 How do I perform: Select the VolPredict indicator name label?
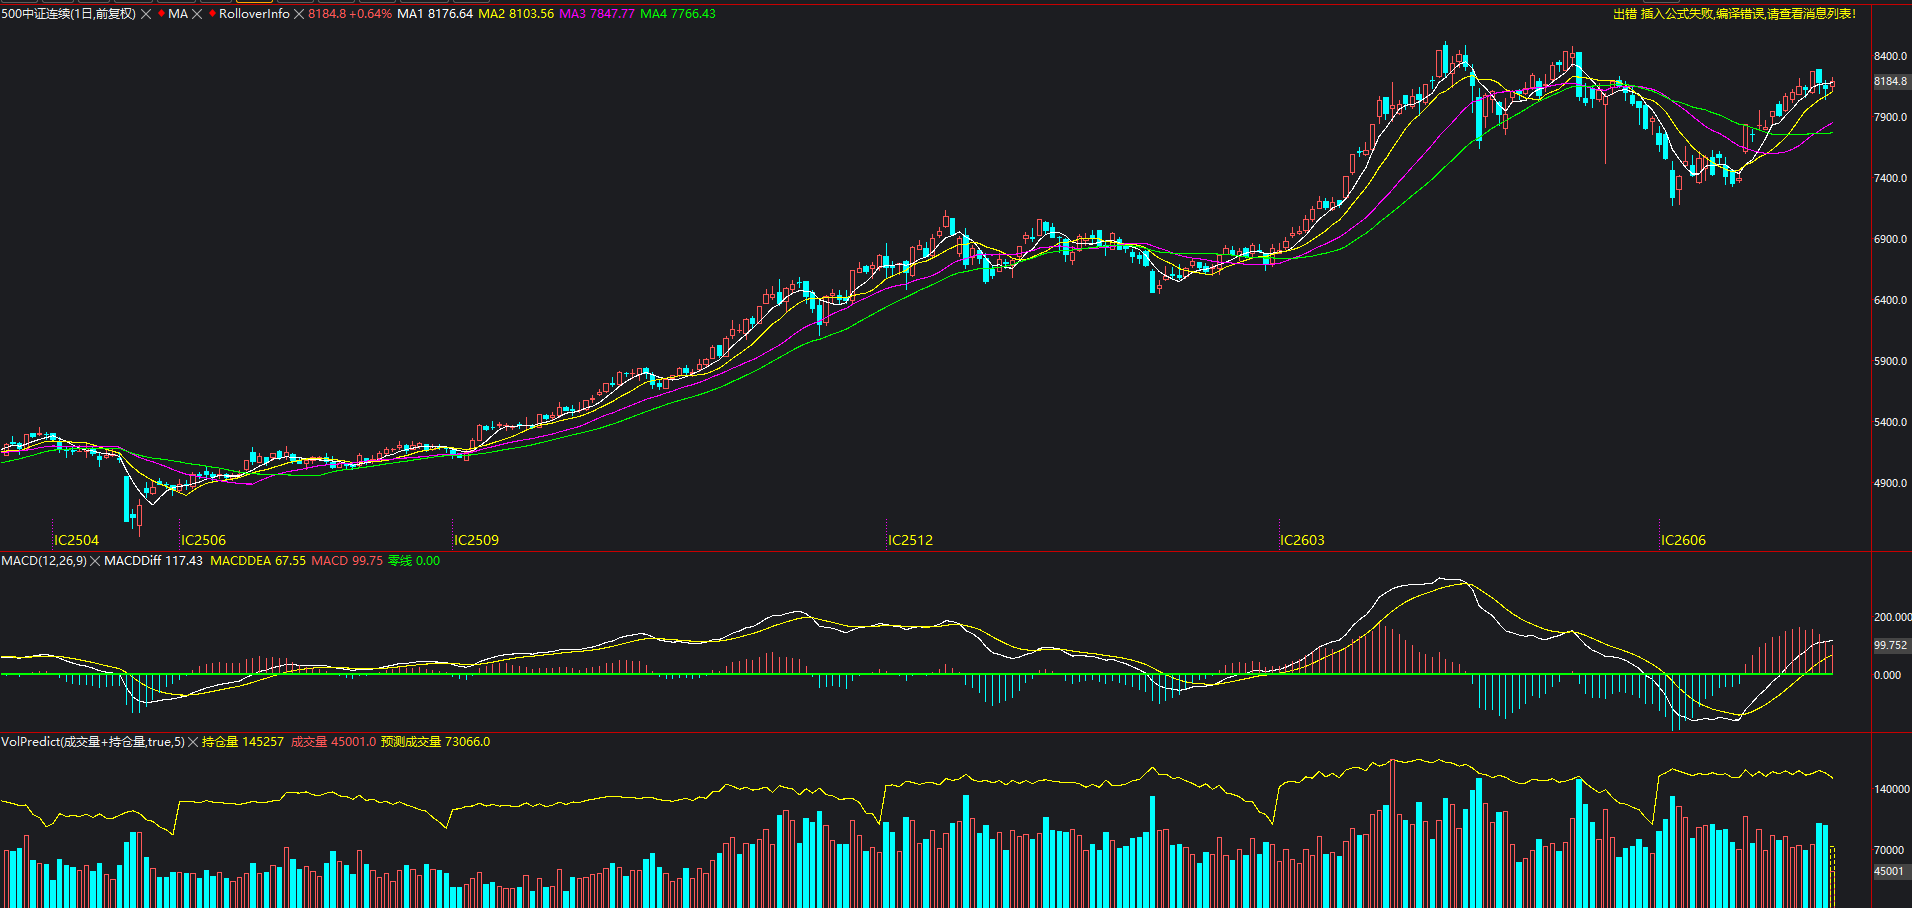point(92,742)
